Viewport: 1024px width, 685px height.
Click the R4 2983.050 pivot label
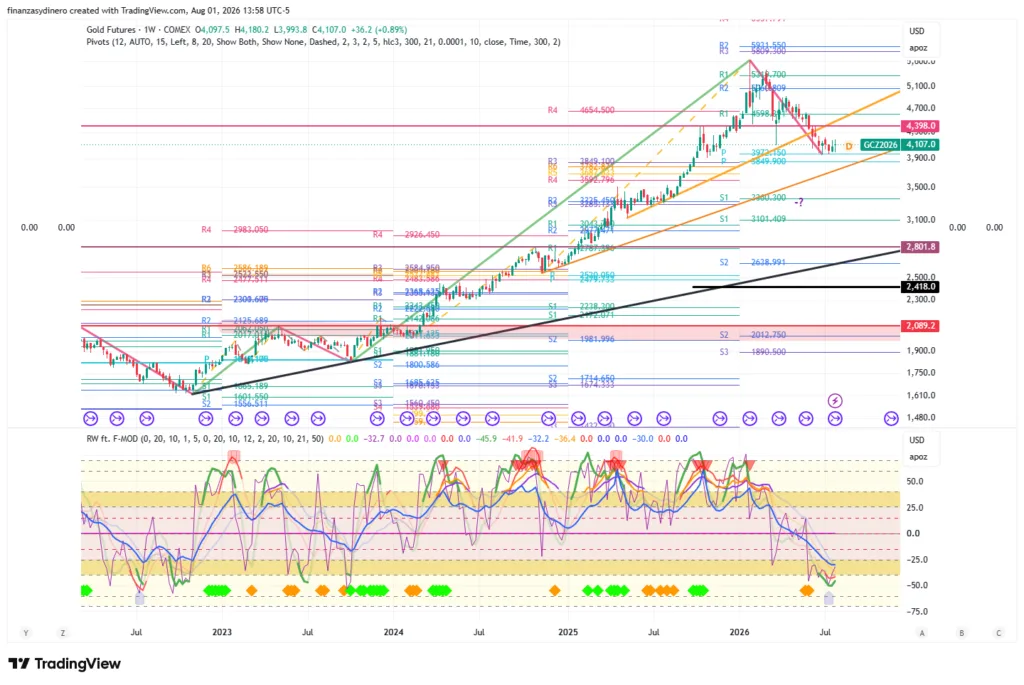234,230
